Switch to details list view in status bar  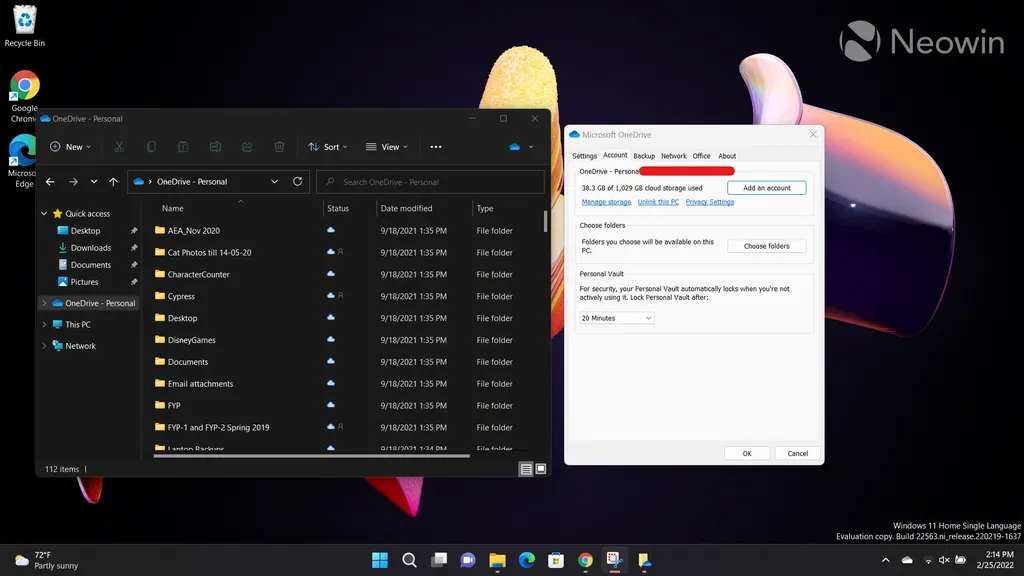526,469
